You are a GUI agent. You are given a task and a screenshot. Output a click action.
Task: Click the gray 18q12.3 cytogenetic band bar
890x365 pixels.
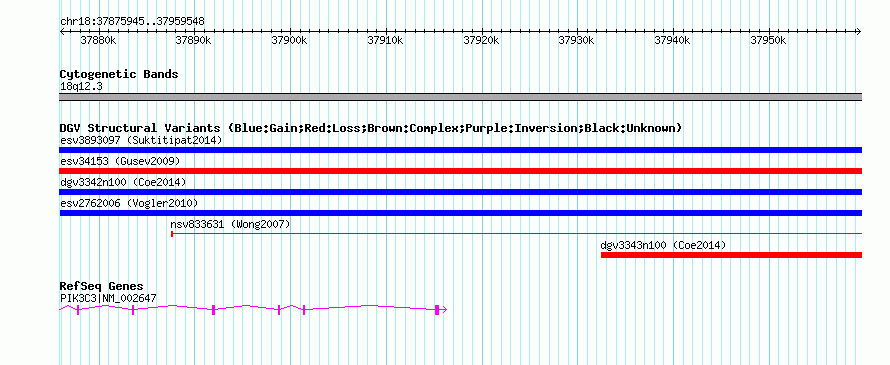tap(460, 97)
